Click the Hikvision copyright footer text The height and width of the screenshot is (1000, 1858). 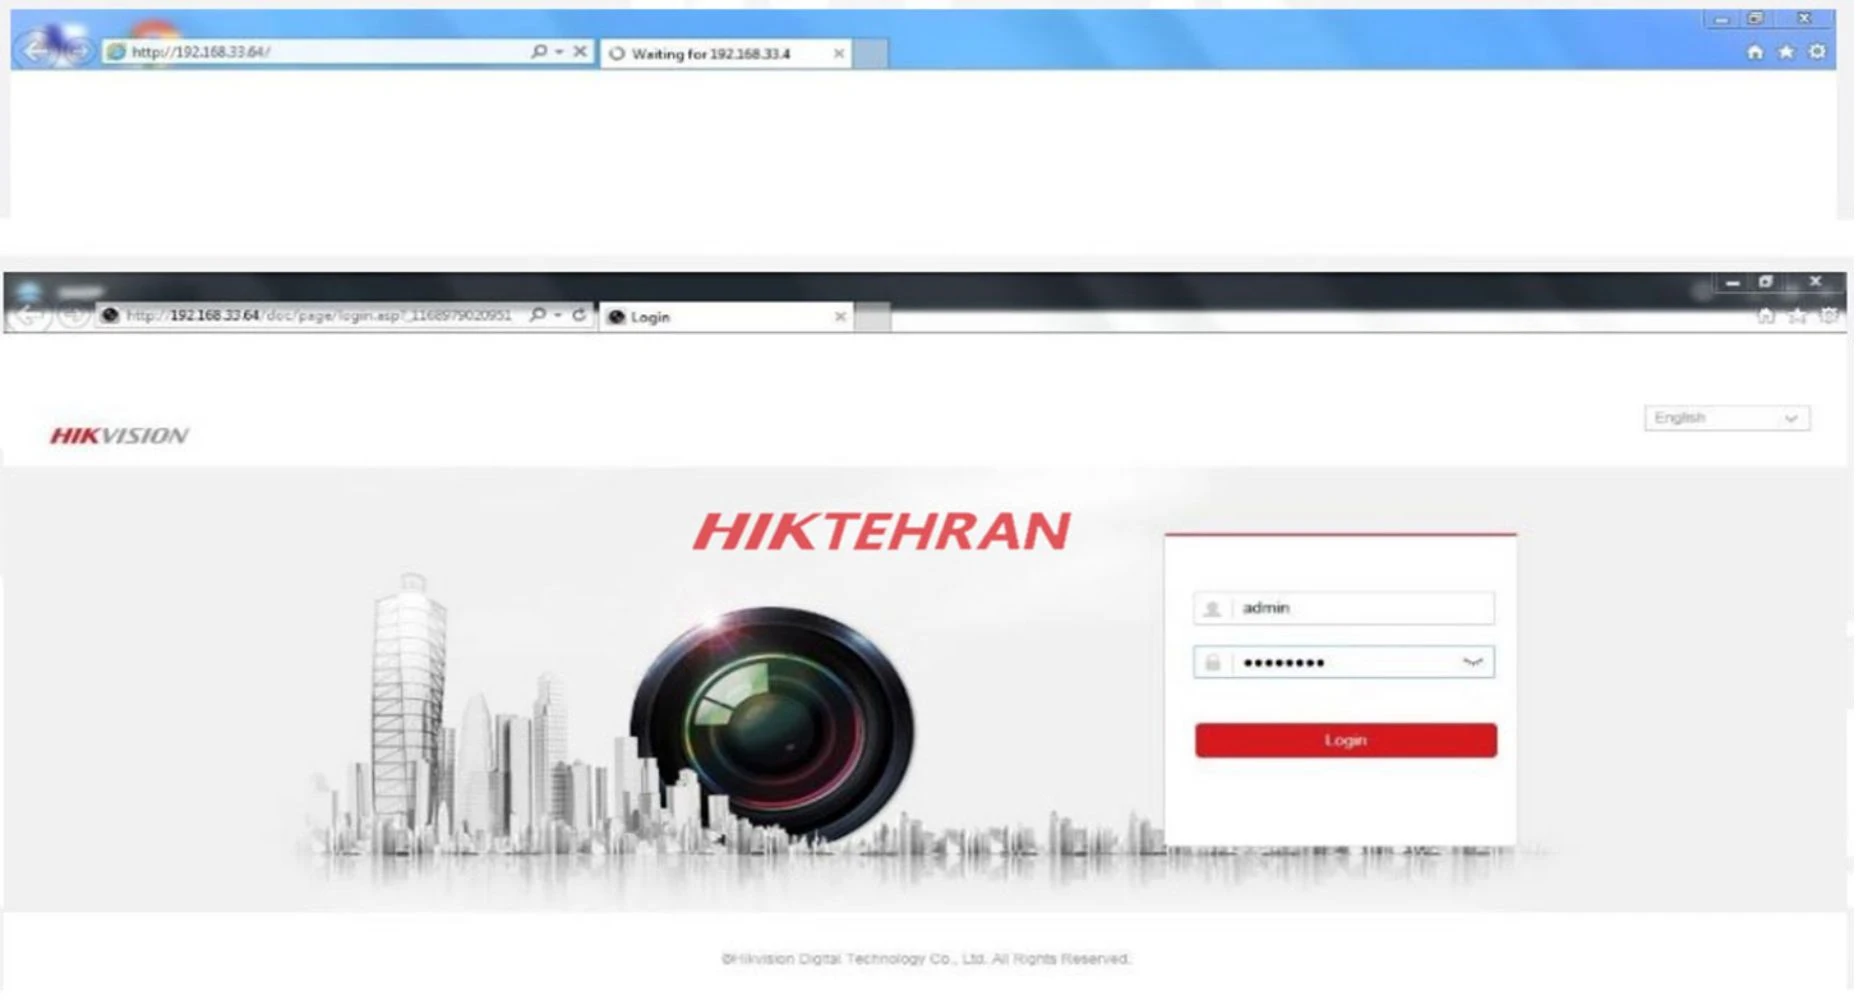[926, 958]
